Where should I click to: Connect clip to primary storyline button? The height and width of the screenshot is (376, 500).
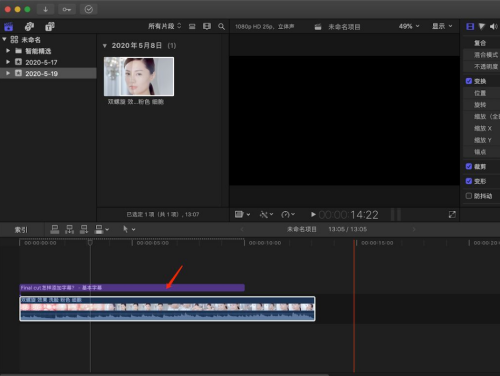pyautogui.click(x=55, y=229)
